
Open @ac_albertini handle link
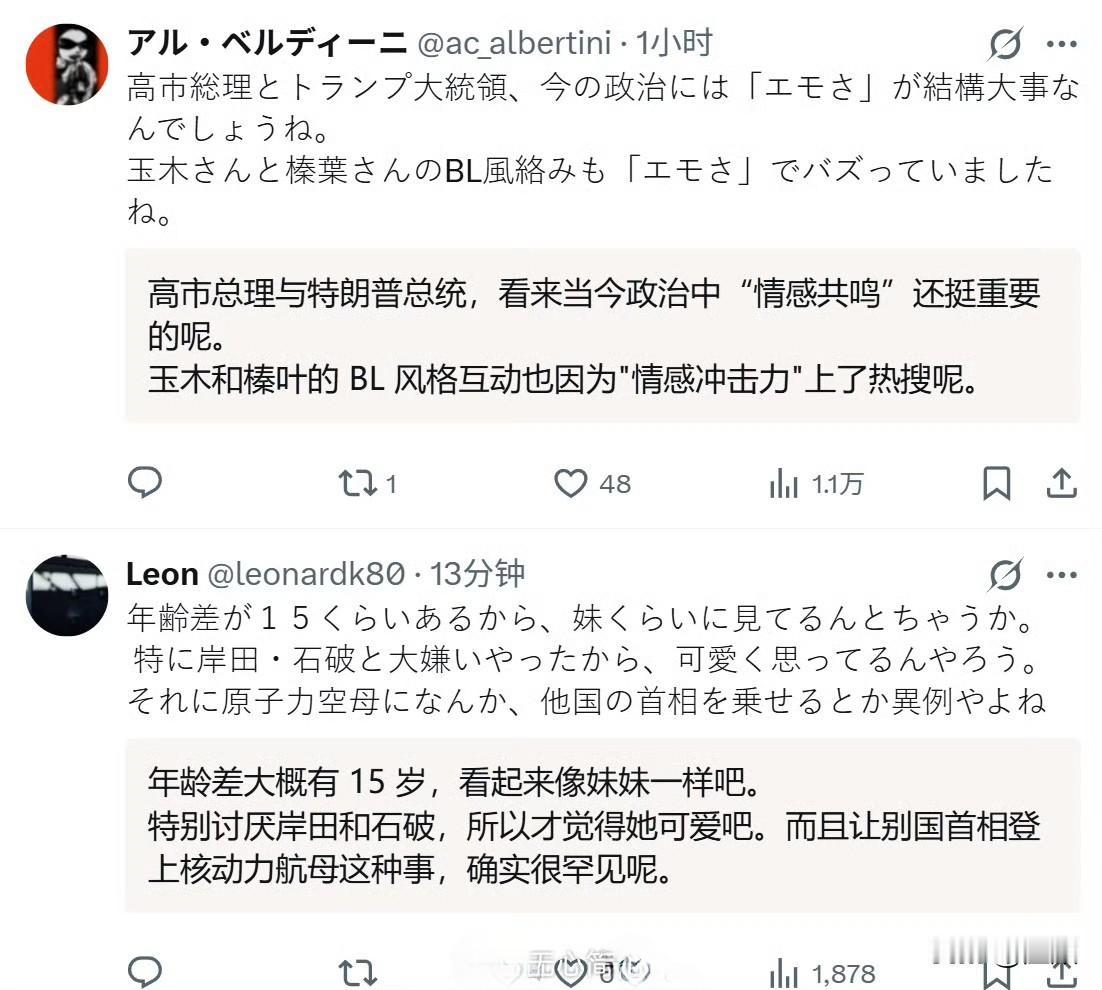click(514, 44)
